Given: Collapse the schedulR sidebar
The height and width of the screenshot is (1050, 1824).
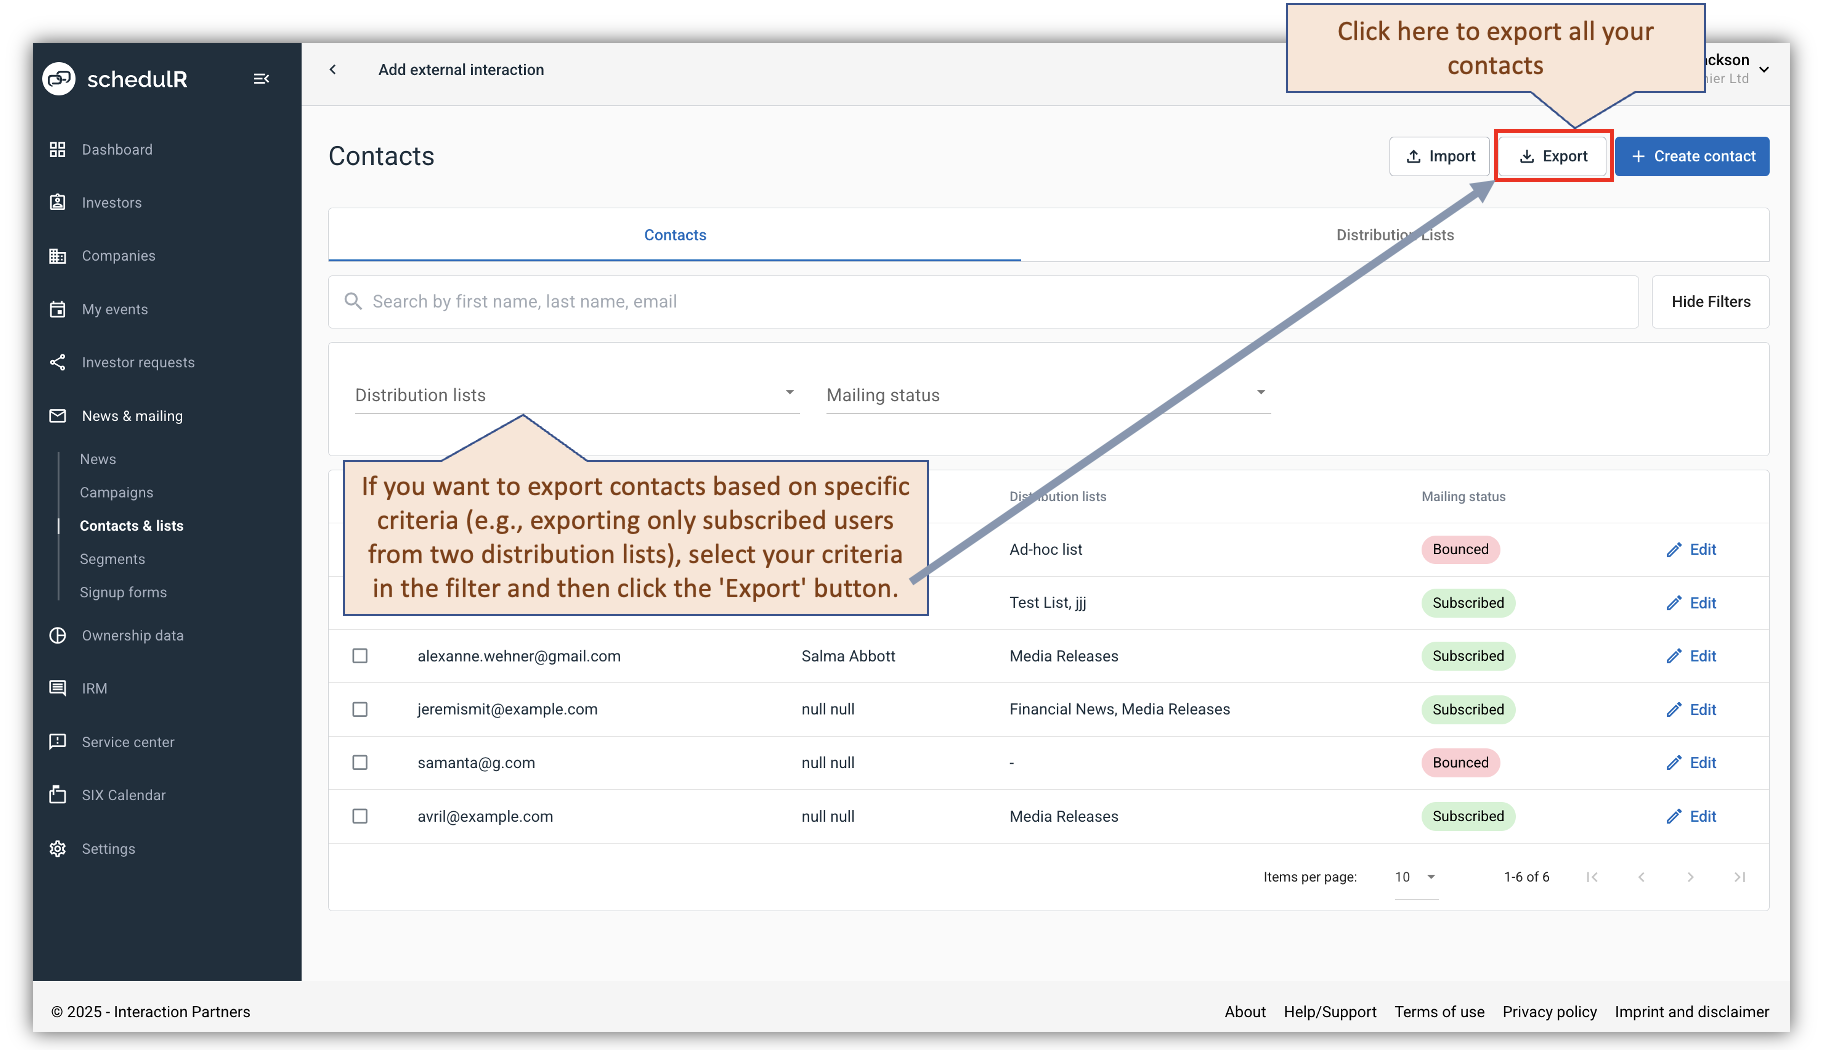Looking at the screenshot, I should pos(261,78).
